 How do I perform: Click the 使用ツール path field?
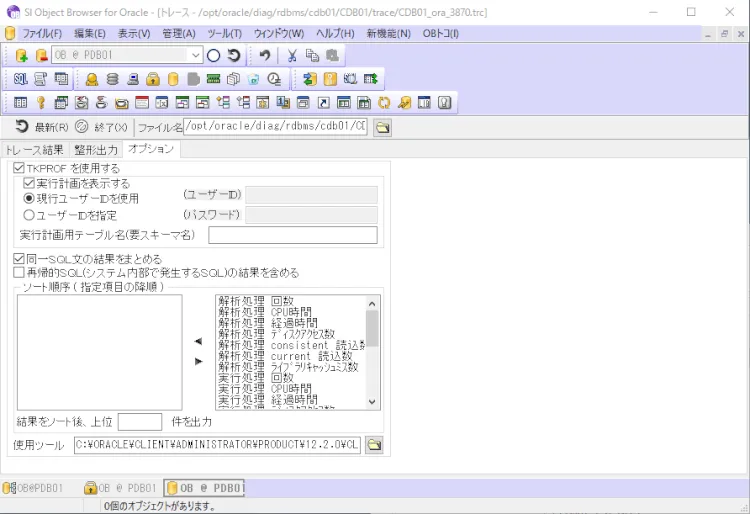click(x=217, y=445)
